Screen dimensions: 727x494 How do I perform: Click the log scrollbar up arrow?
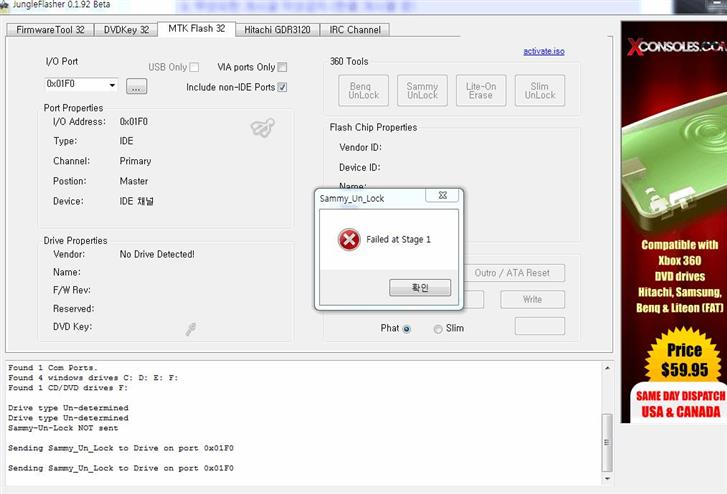(607, 368)
